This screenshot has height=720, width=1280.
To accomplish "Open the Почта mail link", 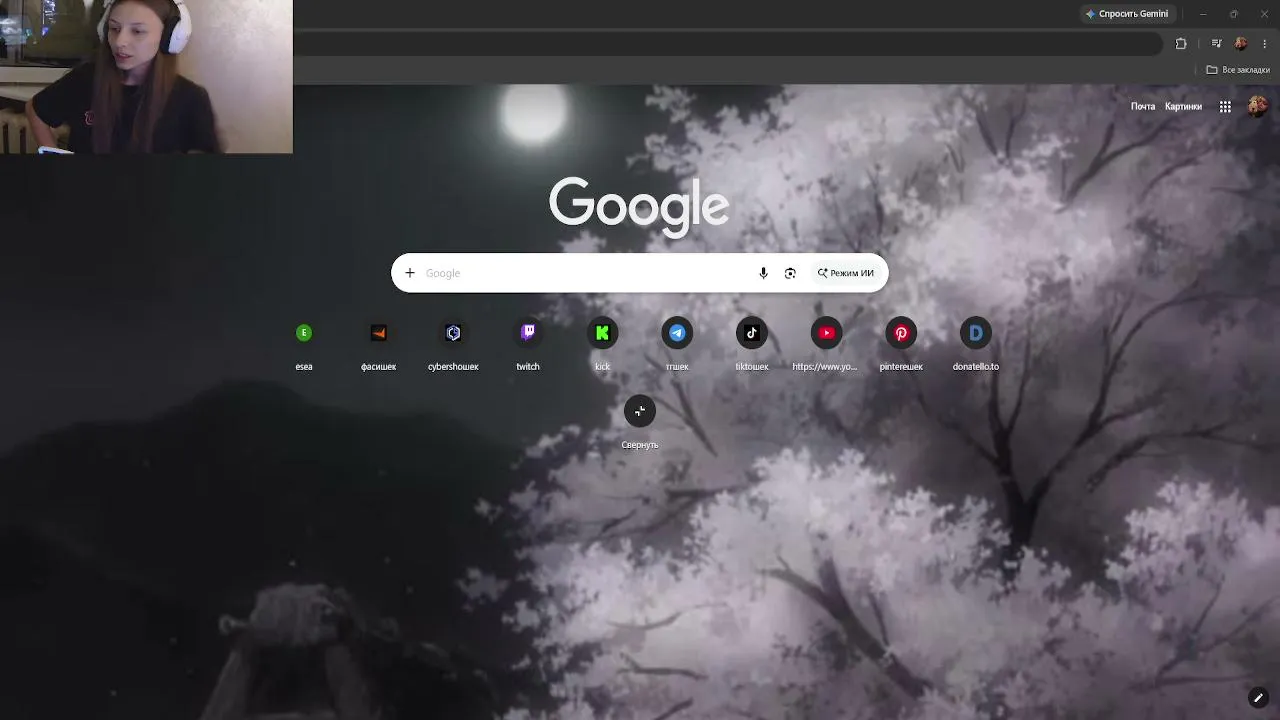I will coord(1143,106).
